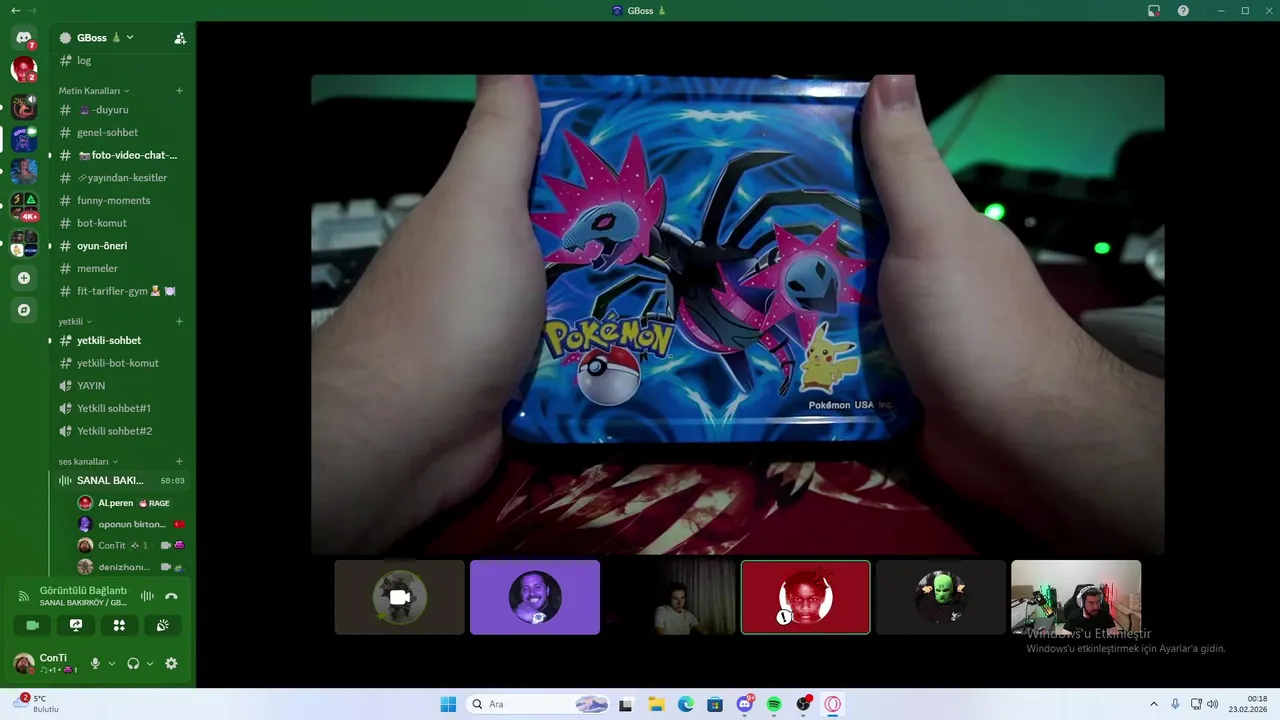Open Microsoft Edge from the taskbar
Viewport: 1280px width, 720px height.
click(x=686, y=704)
